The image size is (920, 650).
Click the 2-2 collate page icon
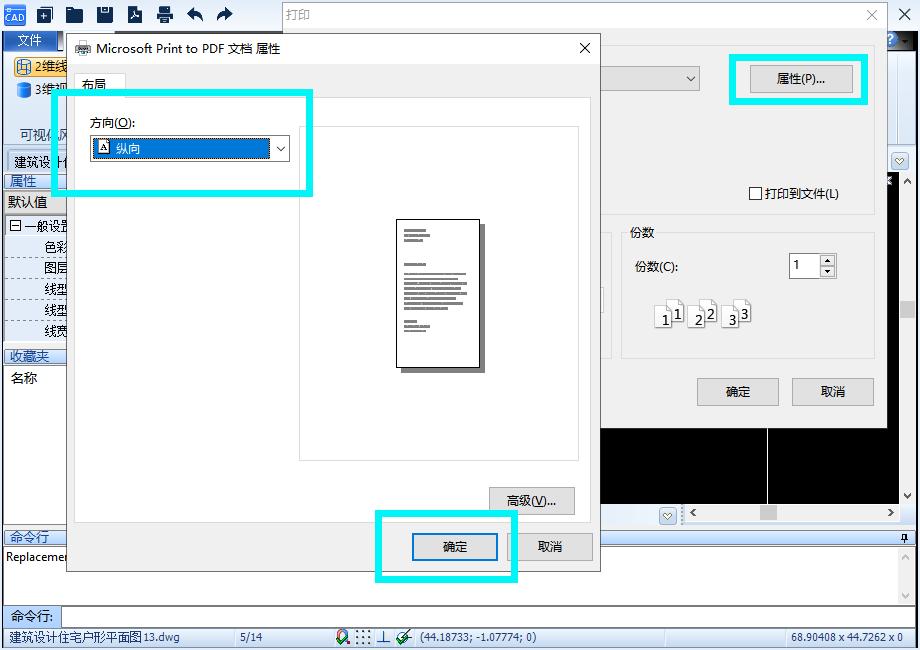click(702, 315)
